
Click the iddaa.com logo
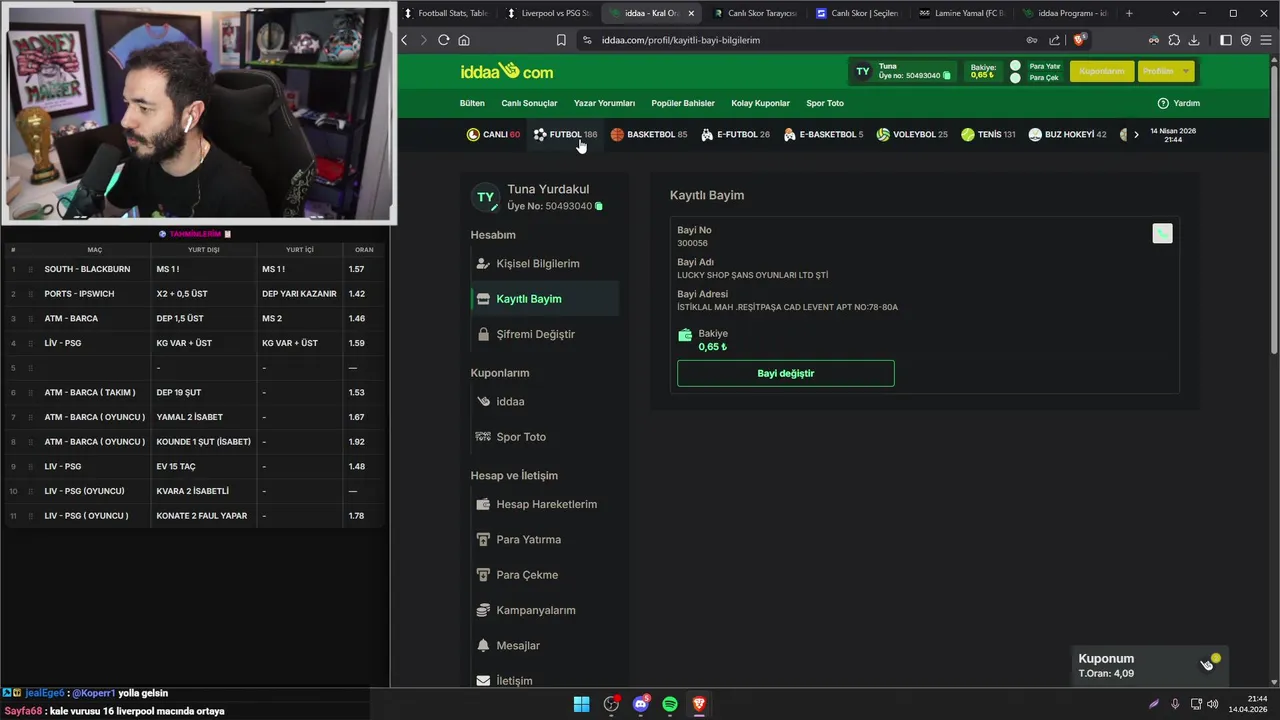506,71
